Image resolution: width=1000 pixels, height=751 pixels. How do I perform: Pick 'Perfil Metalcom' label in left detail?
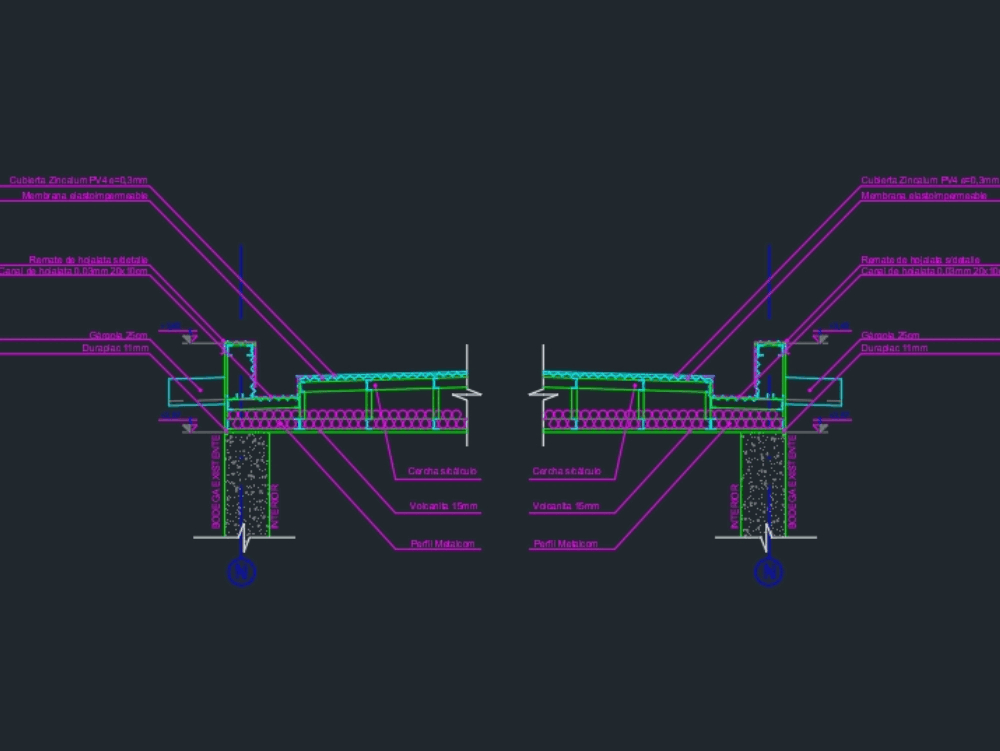443,544
